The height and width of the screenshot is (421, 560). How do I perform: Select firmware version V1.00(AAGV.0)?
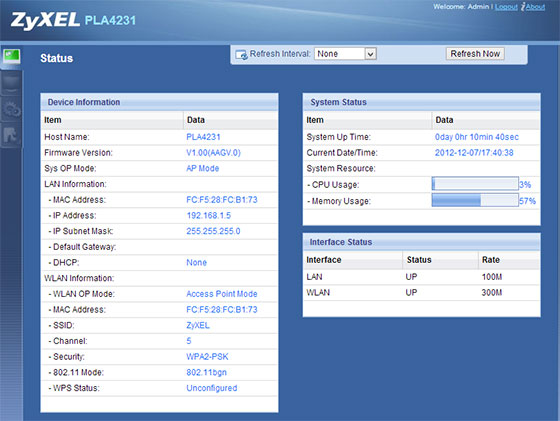tap(213, 152)
